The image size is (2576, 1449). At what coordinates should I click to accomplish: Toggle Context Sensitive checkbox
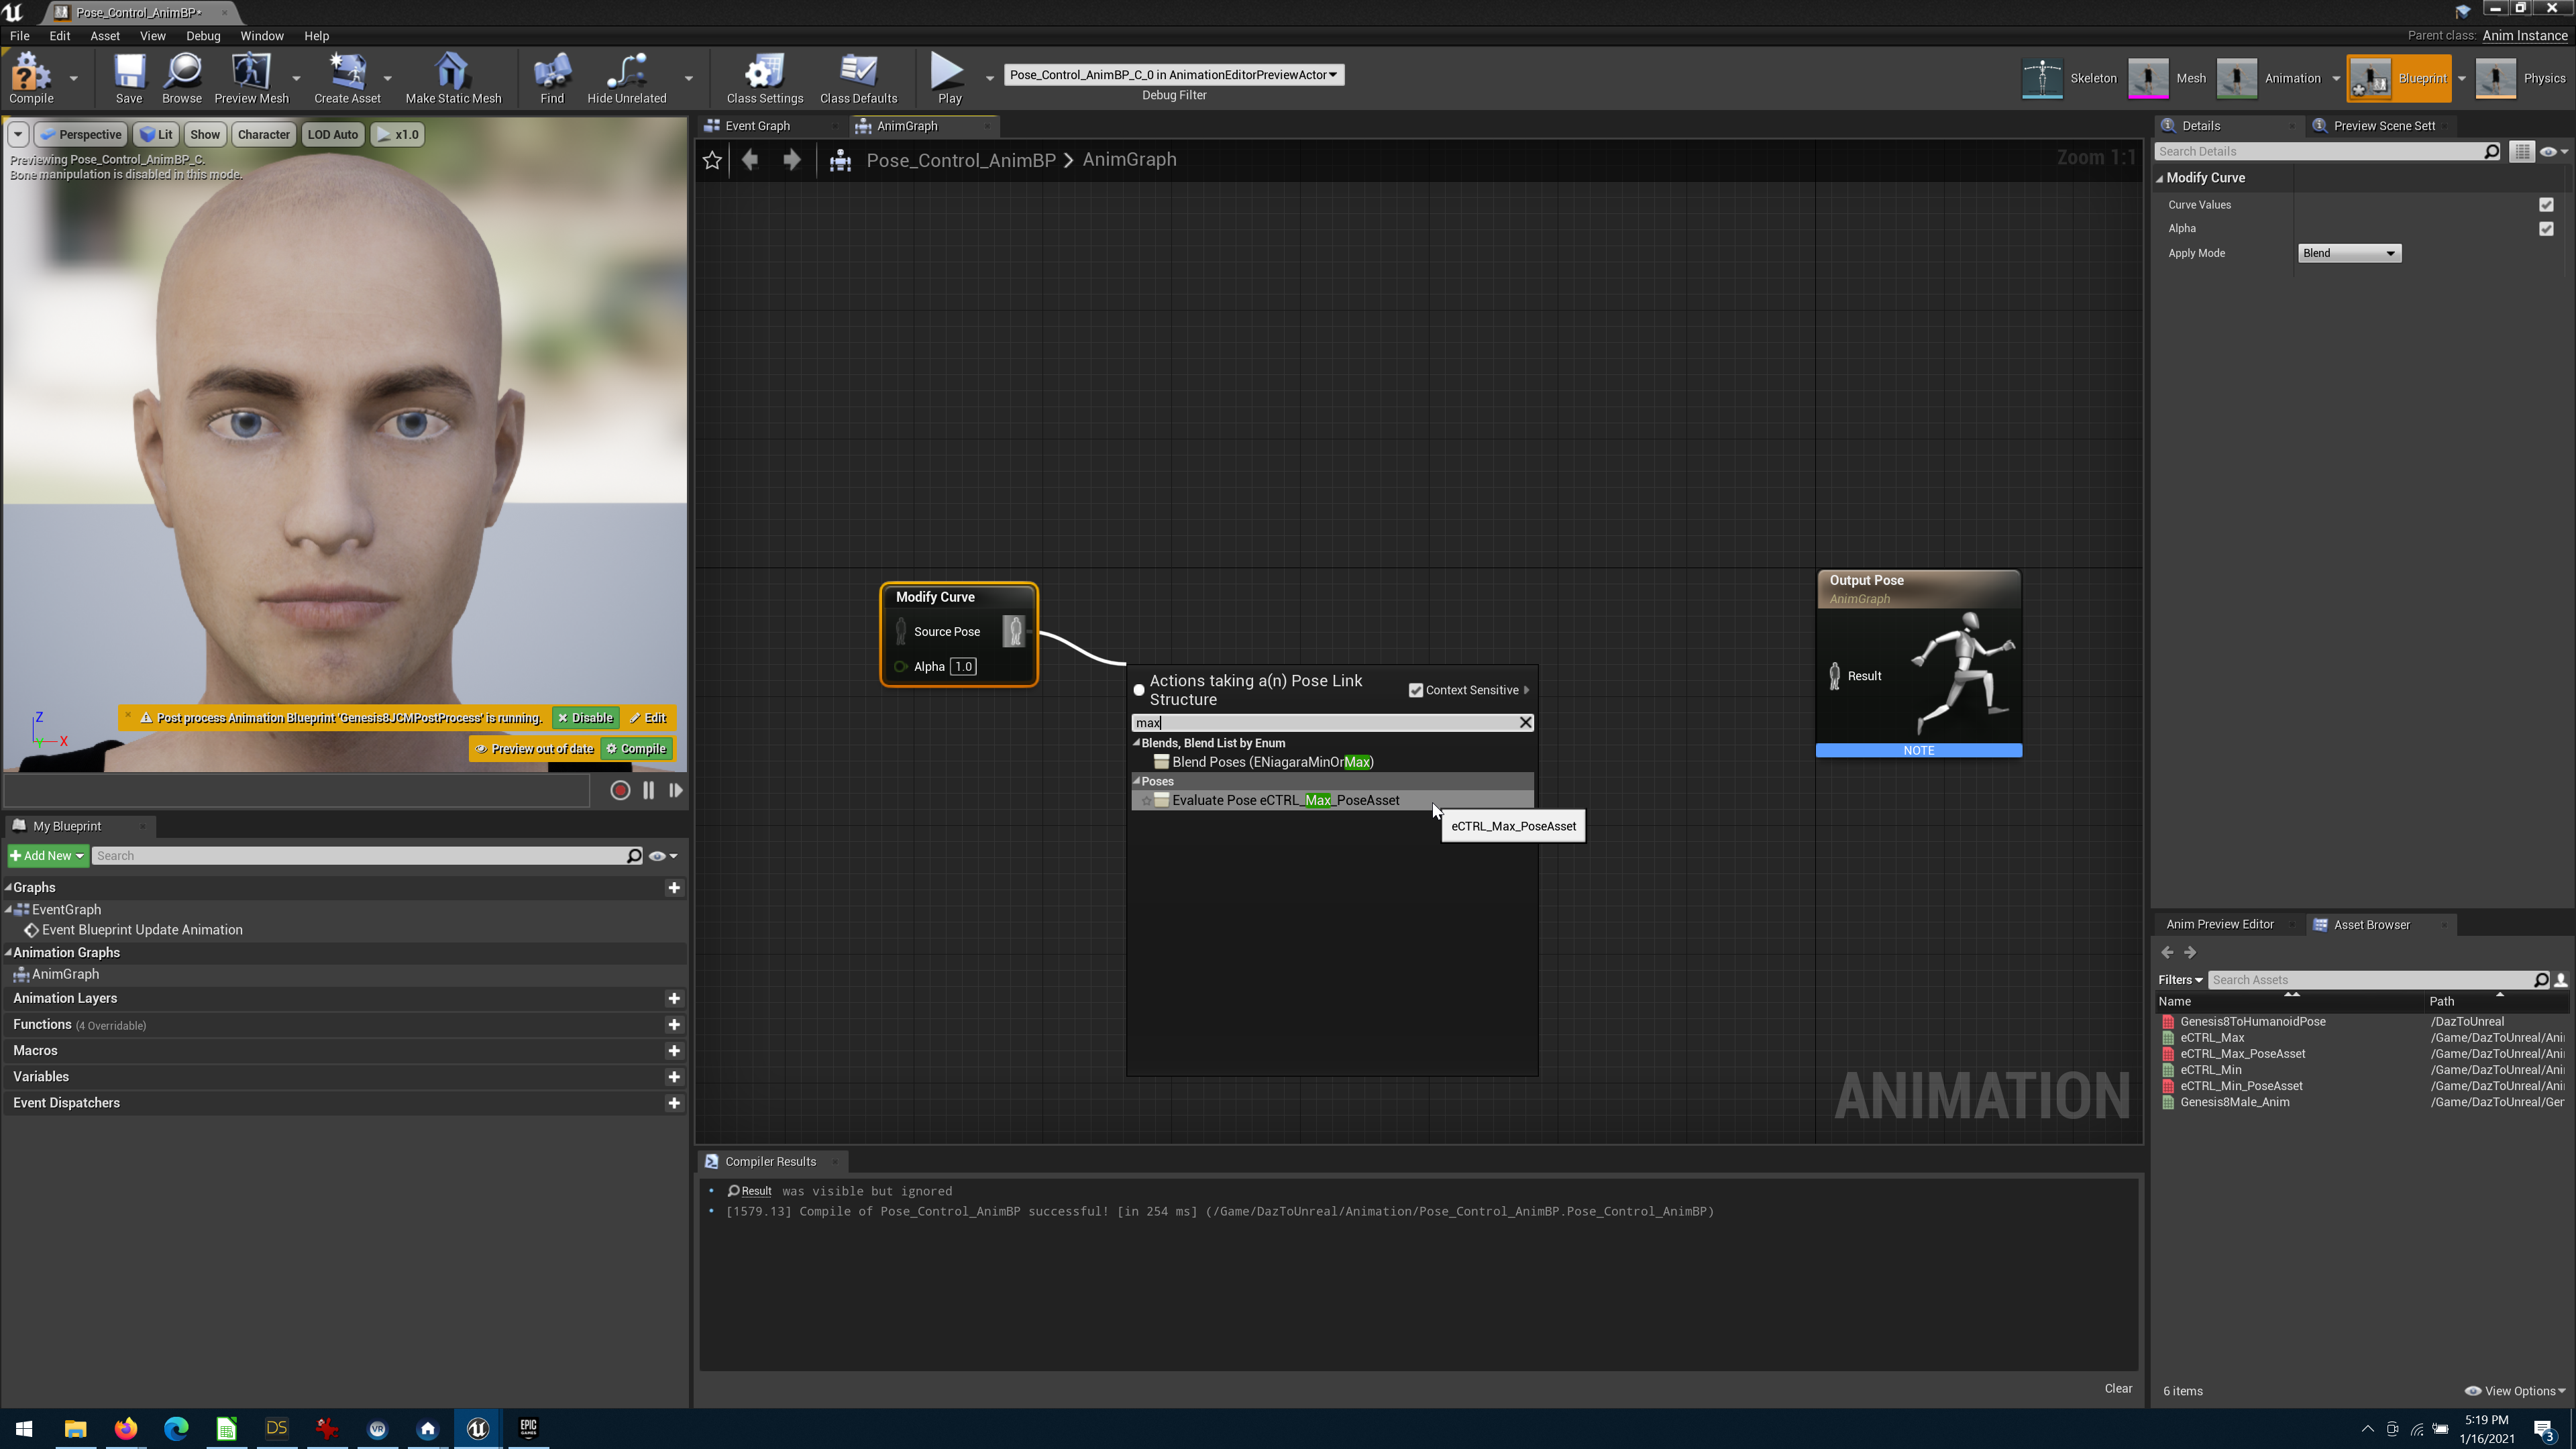tap(1415, 690)
